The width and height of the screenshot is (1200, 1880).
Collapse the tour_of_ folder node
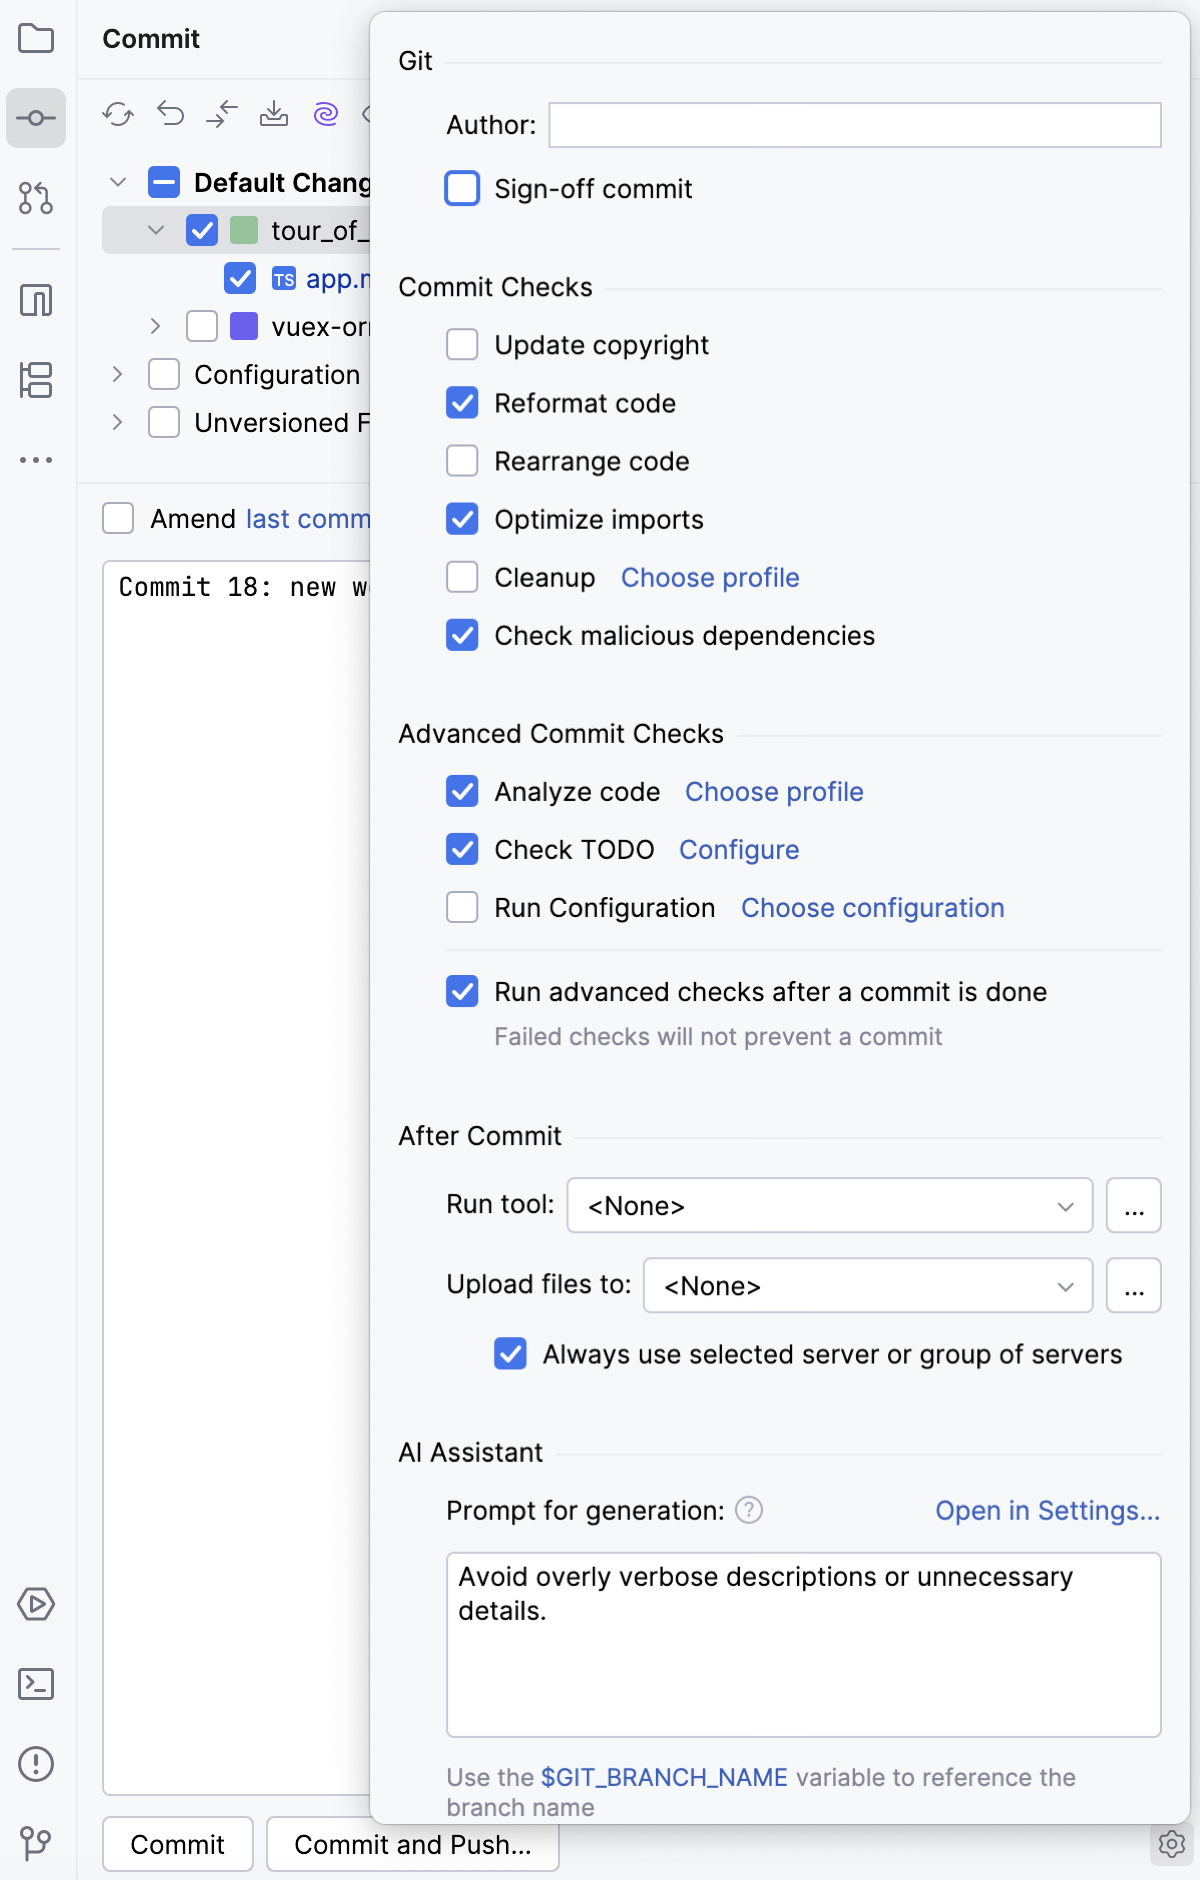tap(156, 230)
